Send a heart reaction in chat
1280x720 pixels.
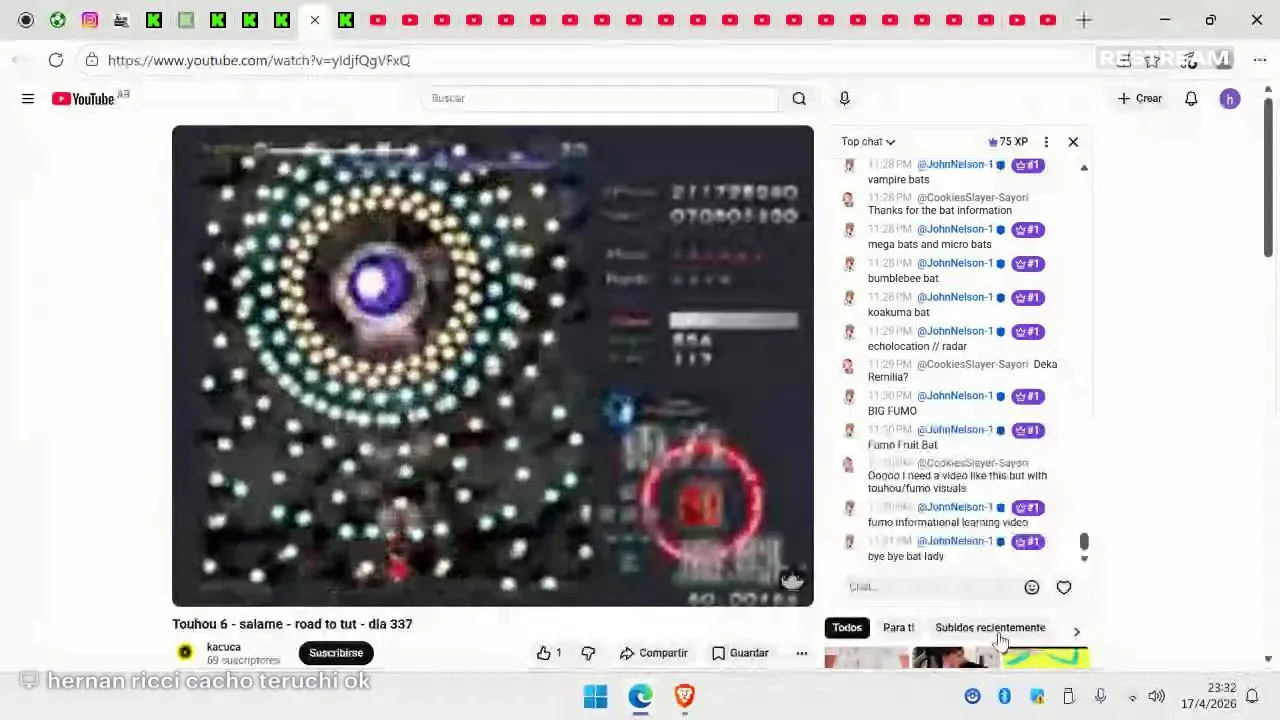(1064, 588)
